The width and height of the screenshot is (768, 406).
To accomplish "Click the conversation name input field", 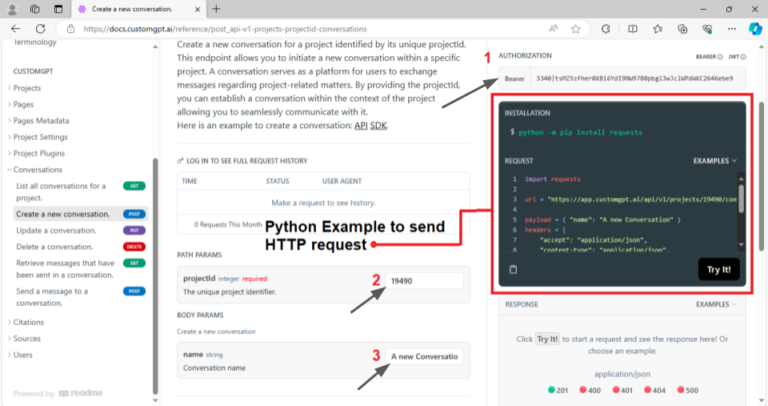I will [424, 357].
